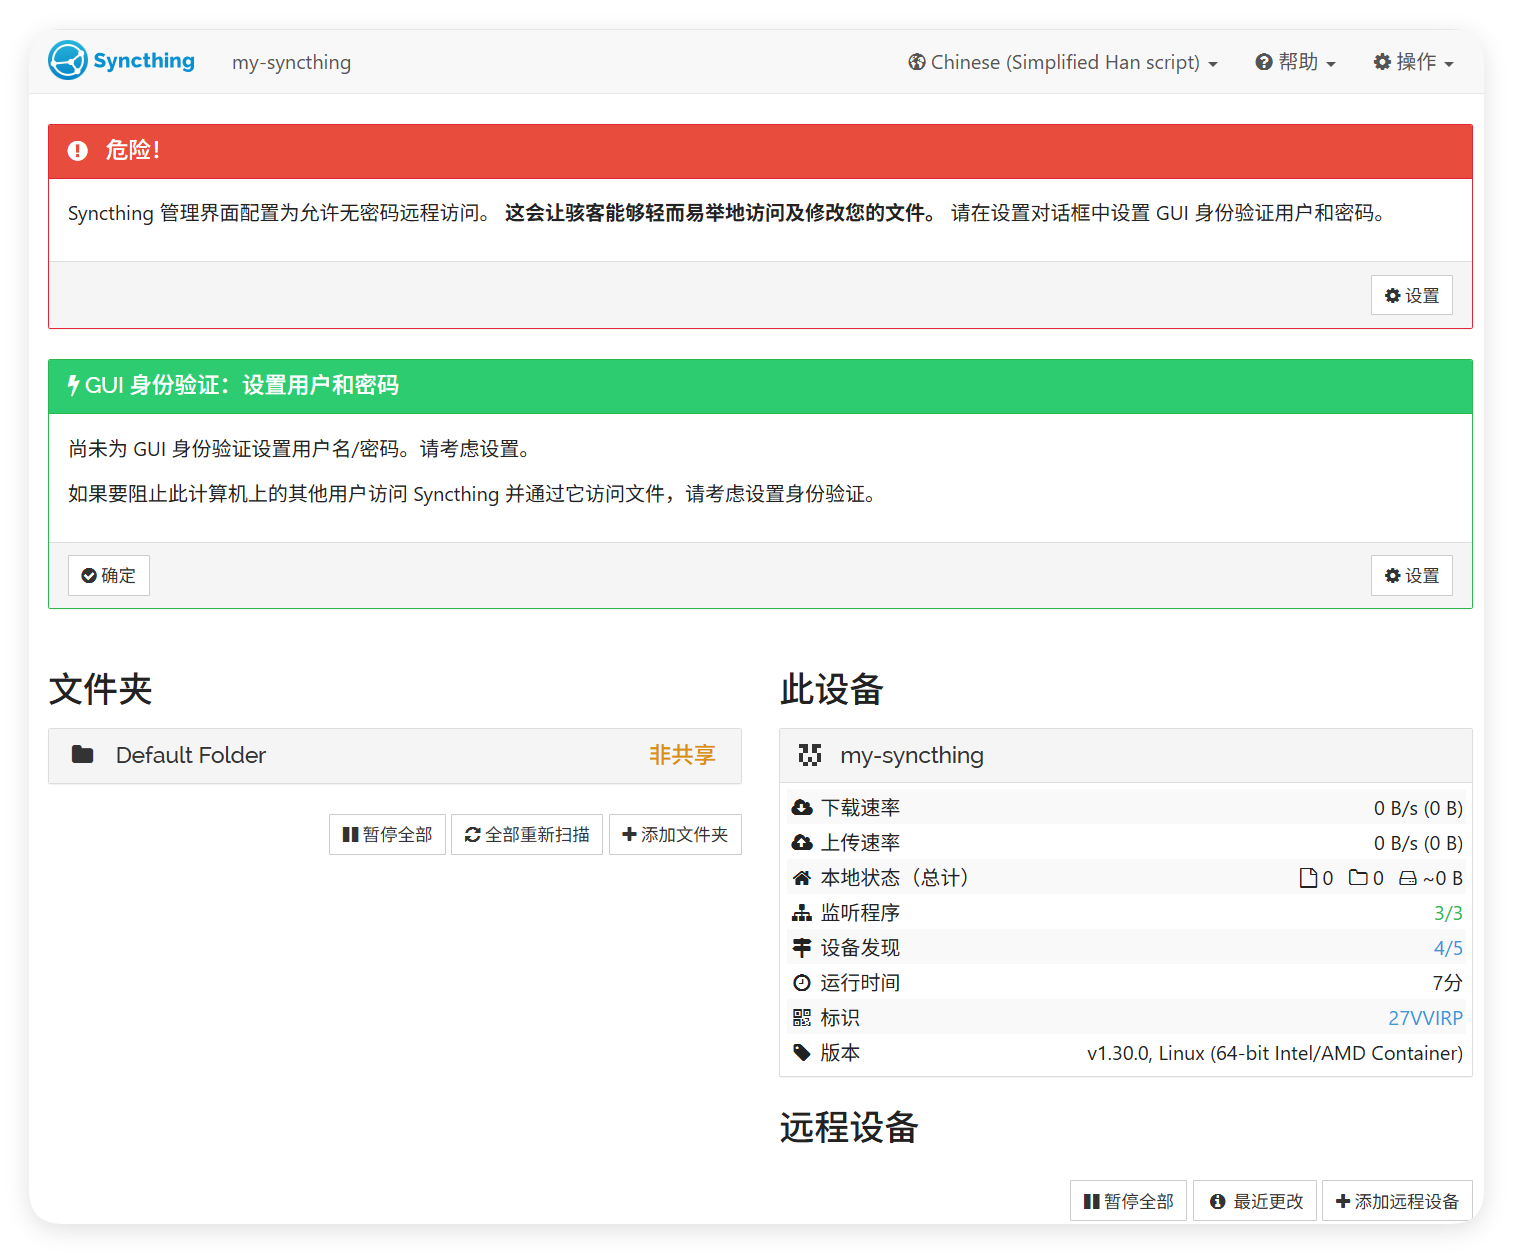This screenshot has width=1513, height=1253.
Task: Click the QR code icon beside 标识
Action: pos(802,1017)
